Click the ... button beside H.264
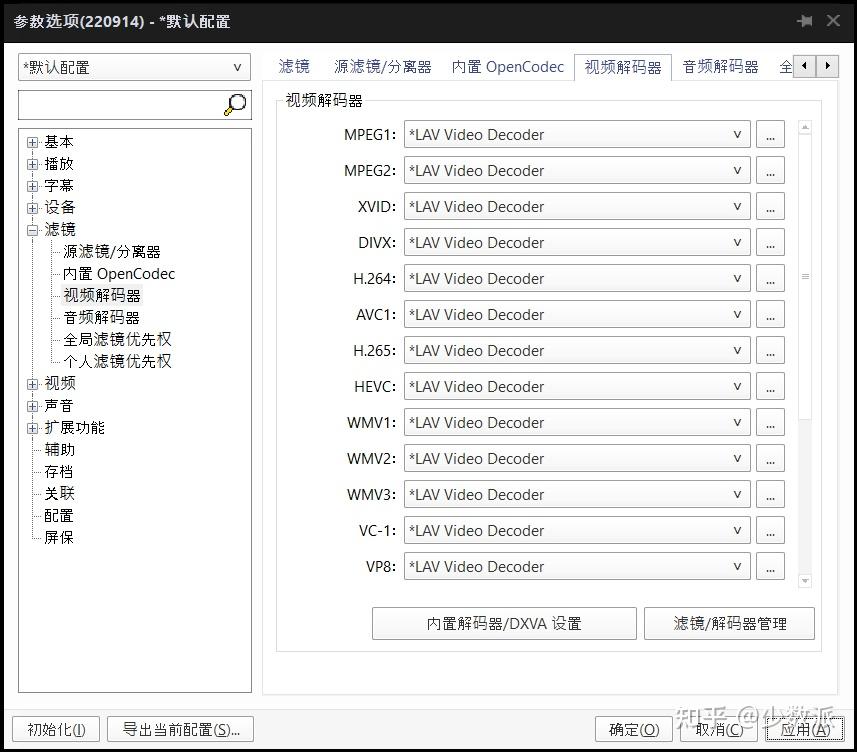The width and height of the screenshot is (857, 752). (770, 278)
